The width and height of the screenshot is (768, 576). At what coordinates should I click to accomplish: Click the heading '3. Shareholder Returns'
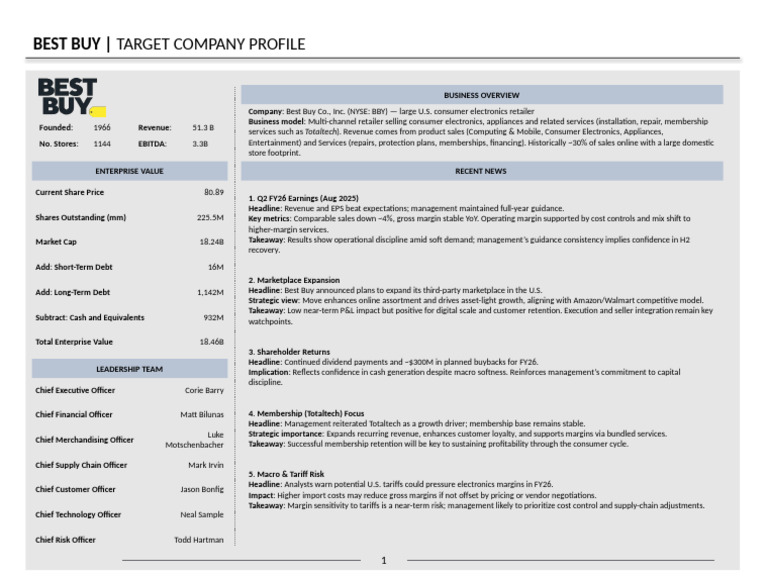289,352
